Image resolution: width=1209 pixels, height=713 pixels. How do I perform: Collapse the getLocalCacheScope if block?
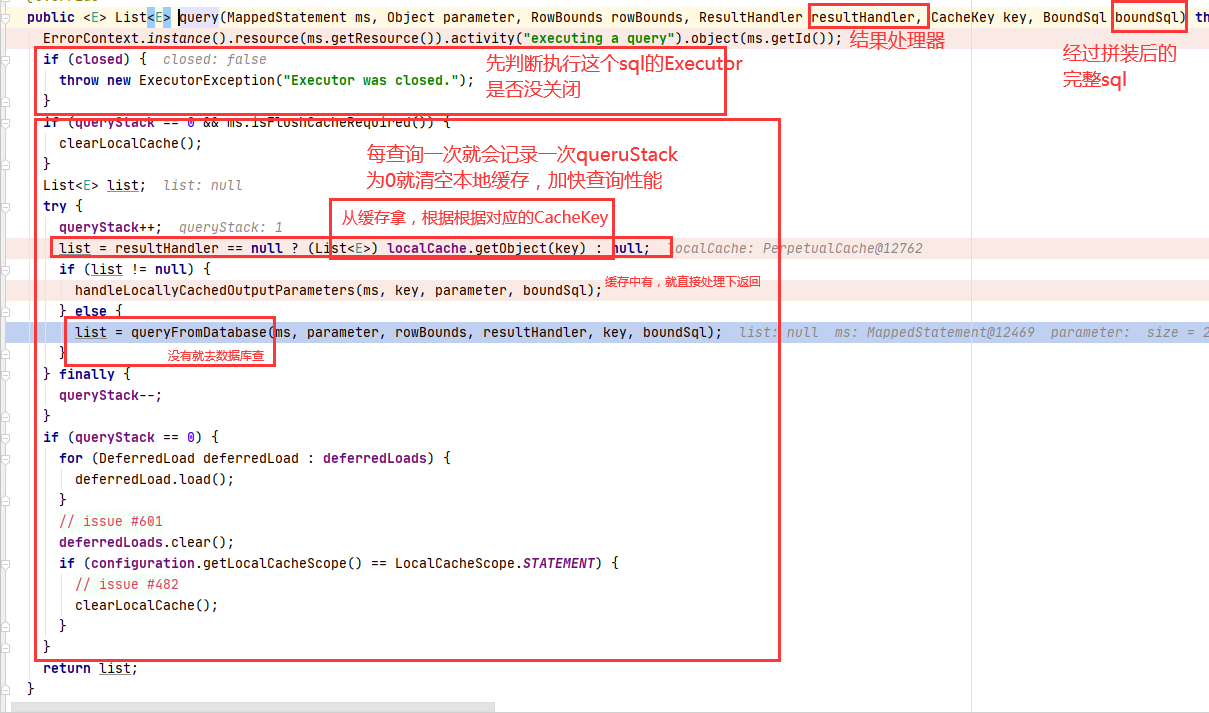[6, 563]
